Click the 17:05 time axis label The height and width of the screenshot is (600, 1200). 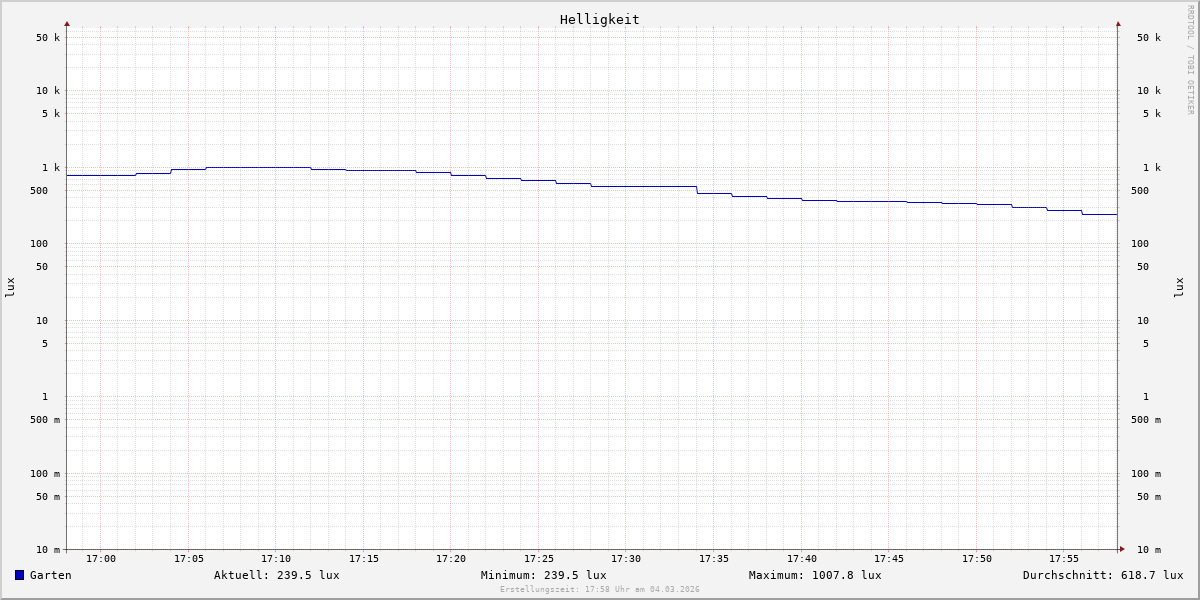[x=189, y=559]
